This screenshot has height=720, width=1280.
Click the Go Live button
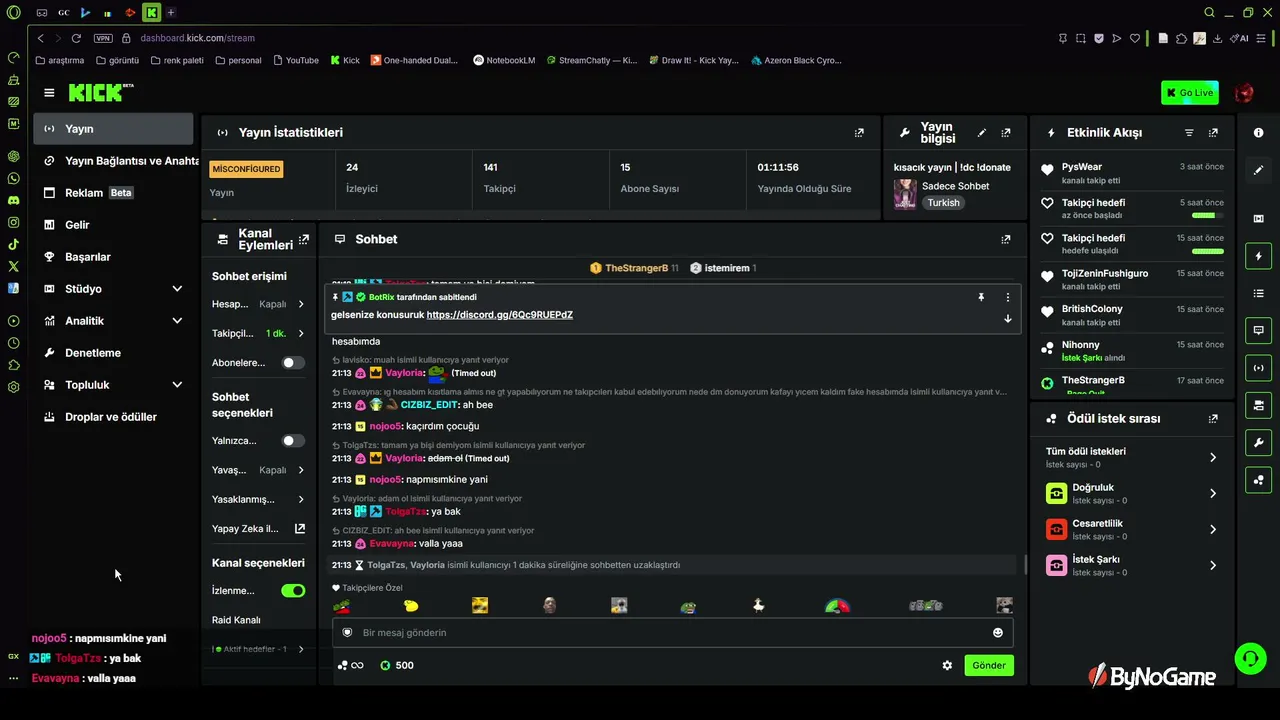click(x=1190, y=93)
